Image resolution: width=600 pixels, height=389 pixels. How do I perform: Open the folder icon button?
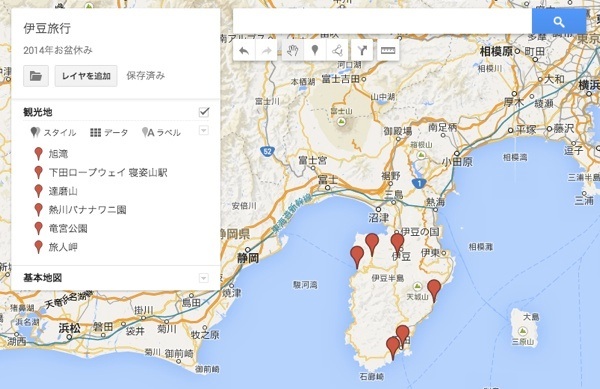[x=36, y=76]
